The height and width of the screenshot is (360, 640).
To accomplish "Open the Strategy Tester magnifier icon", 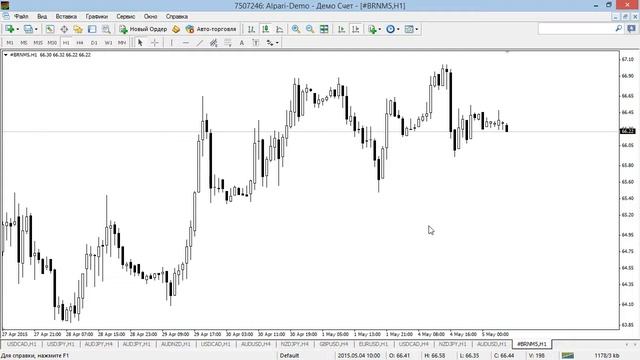I will click(106, 29).
